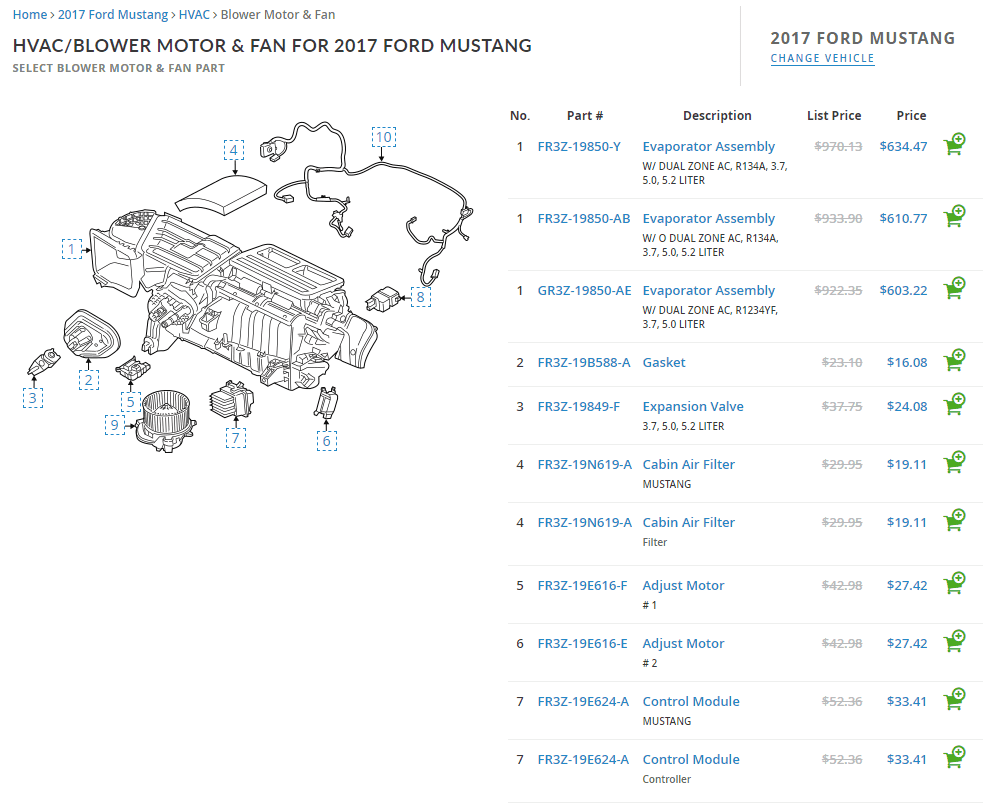The image size is (1004, 807).
Task: Add Expansion Valve to cart
Action: point(954,404)
